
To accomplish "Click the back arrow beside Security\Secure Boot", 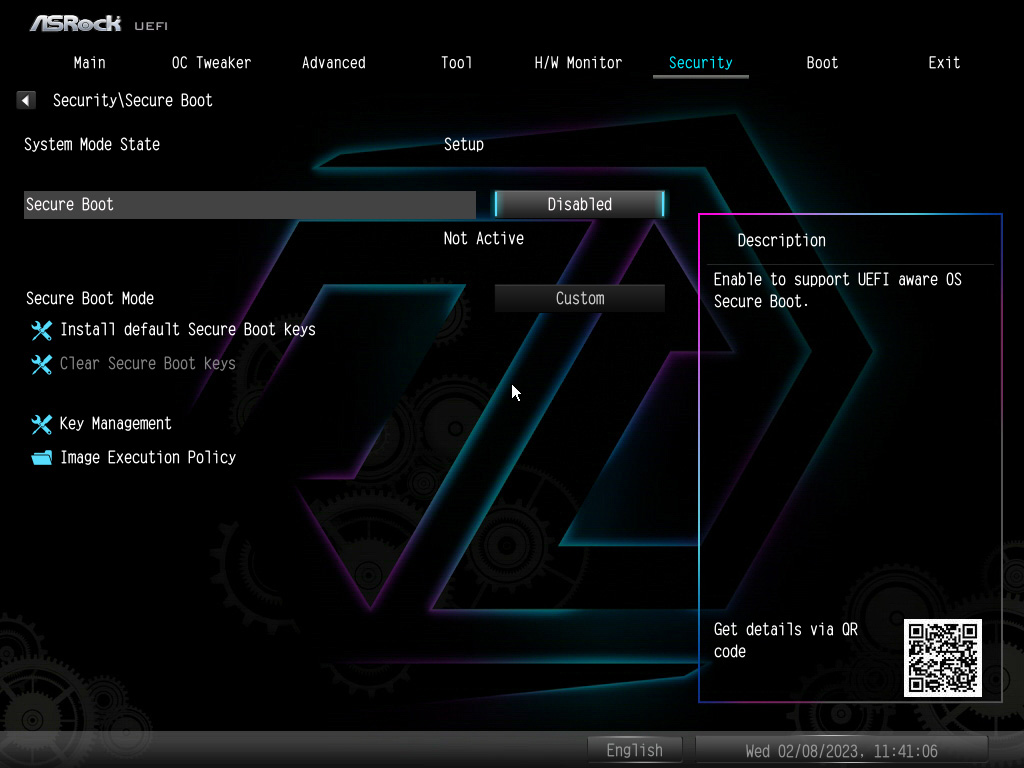I will 25,100.
